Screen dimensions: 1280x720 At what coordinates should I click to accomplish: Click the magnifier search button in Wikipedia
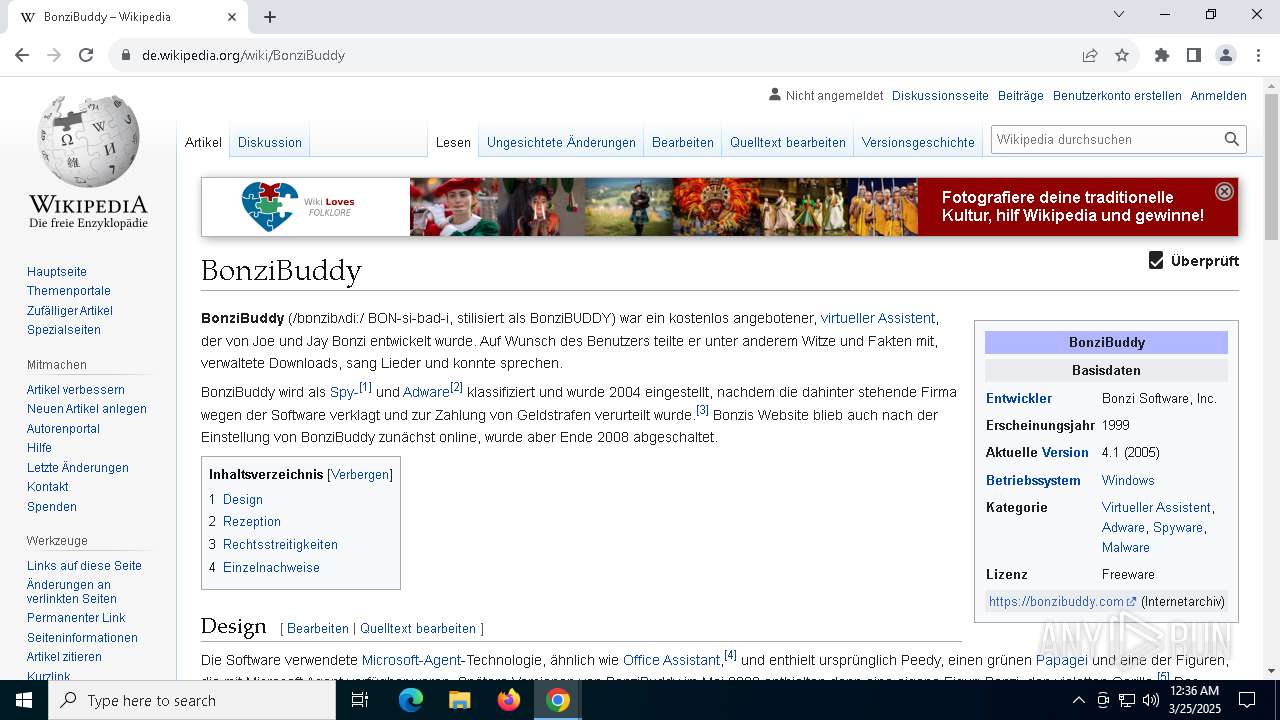(1232, 139)
